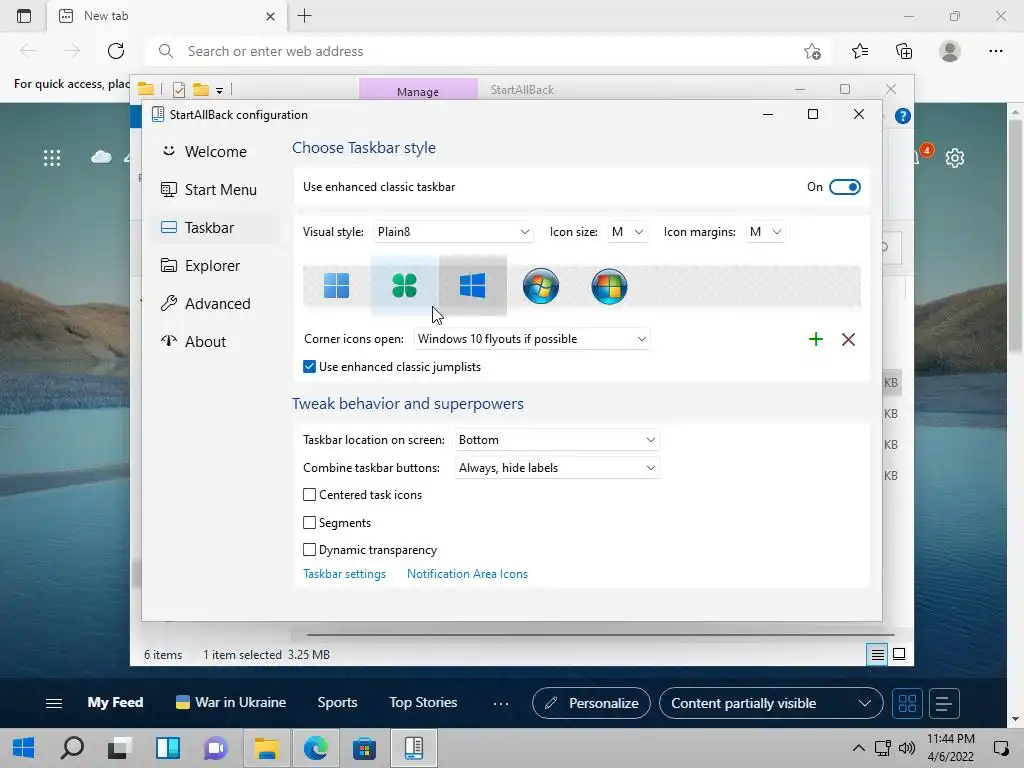Open the Icon margins dropdown

pyautogui.click(x=765, y=232)
